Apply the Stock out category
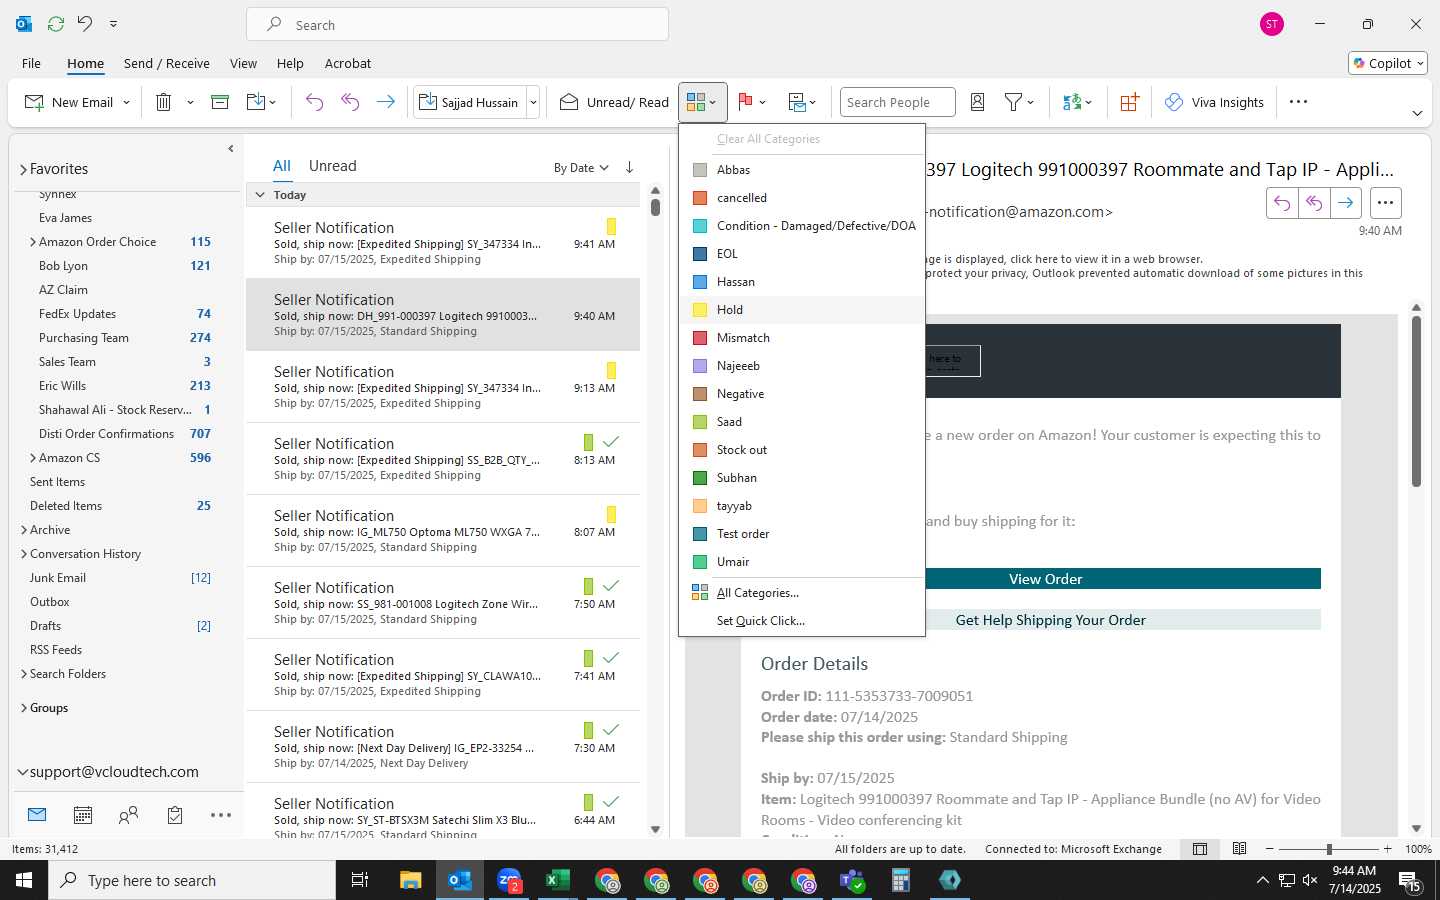The width and height of the screenshot is (1440, 900). click(802, 450)
